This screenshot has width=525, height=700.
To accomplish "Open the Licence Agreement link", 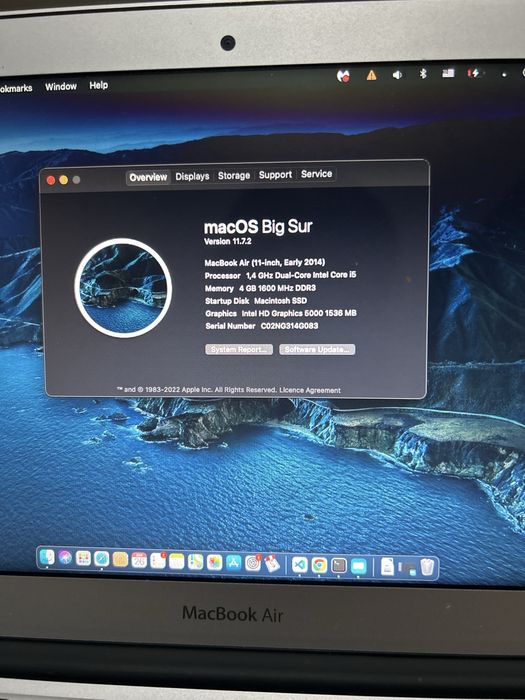I will pyautogui.click(x=310, y=390).
